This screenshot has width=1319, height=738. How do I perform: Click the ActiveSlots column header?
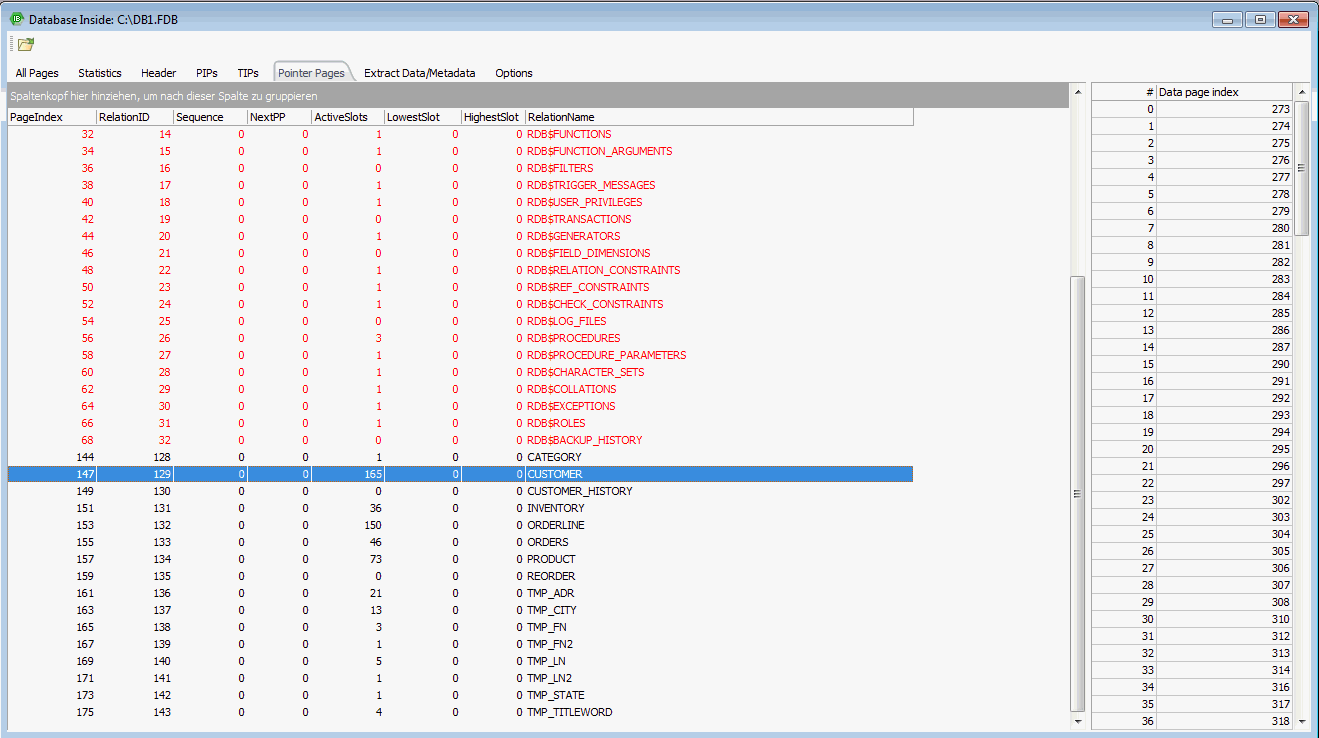pyautogui.click(x=346, y=117)
